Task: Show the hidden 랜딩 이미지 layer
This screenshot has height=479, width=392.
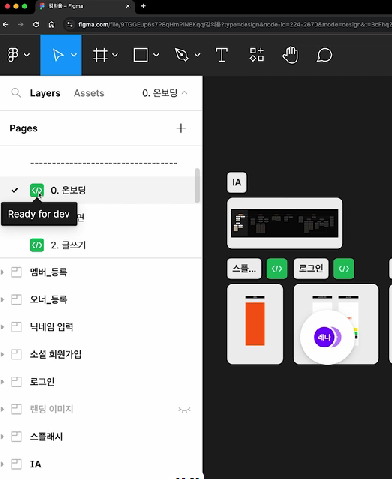Action: pyautogui.click(x=184, y=410)
